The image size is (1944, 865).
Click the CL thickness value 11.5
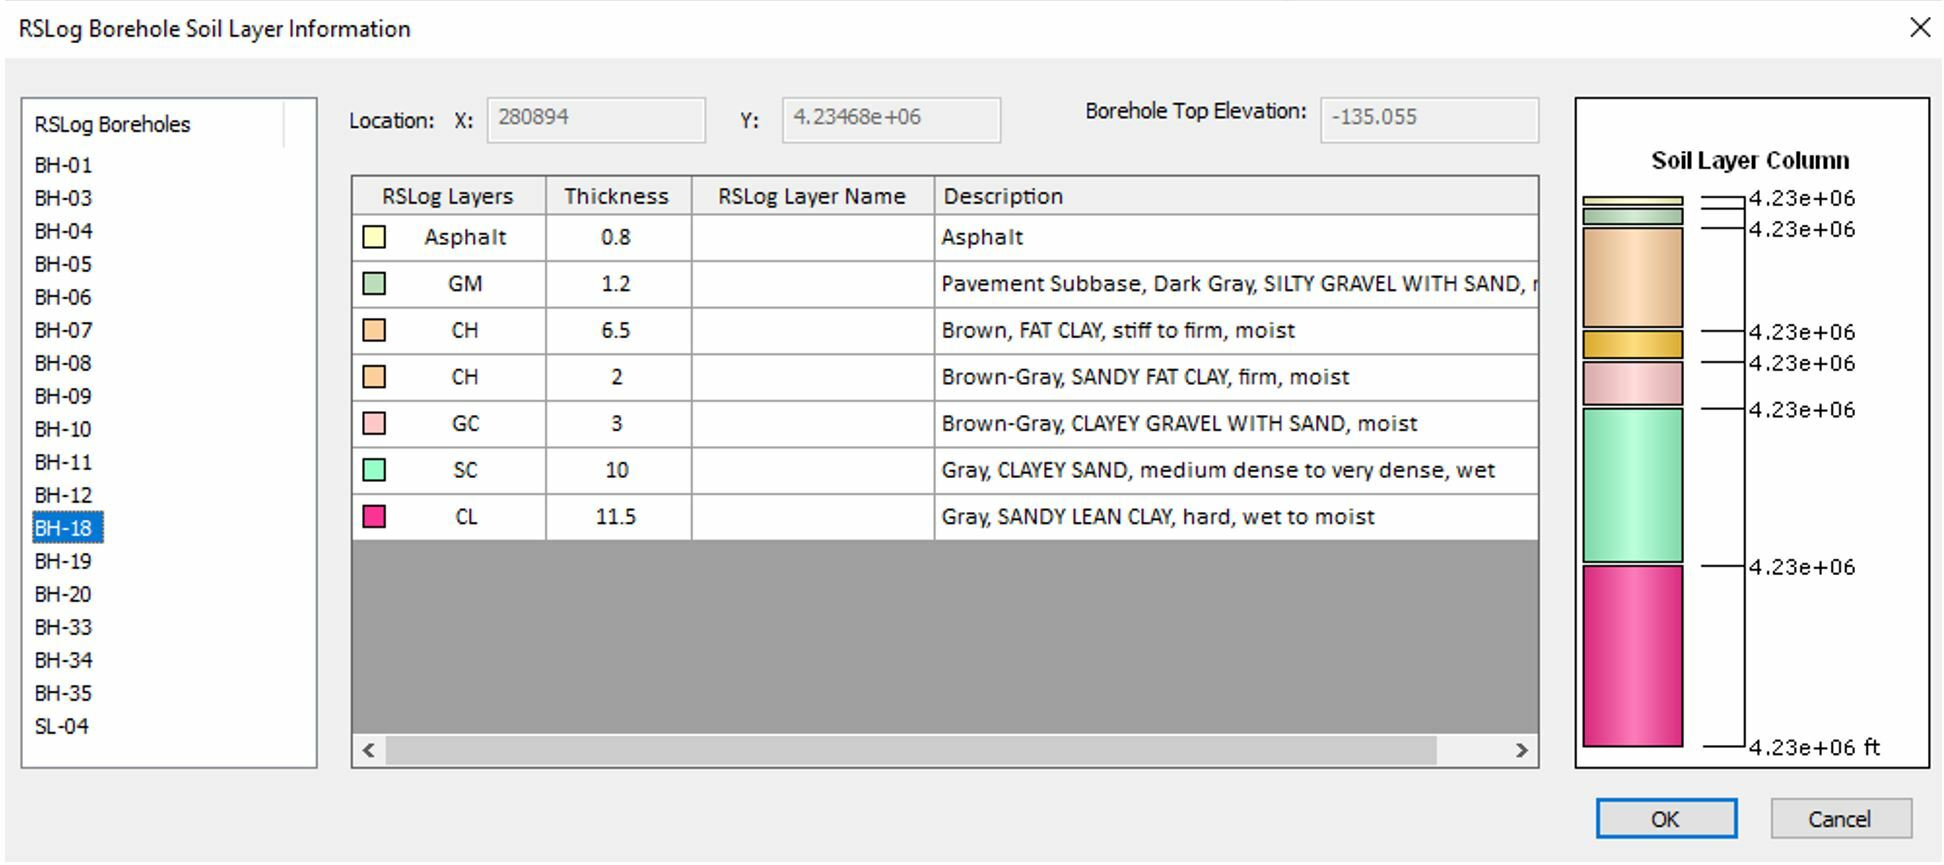click(x=617, y=516)
